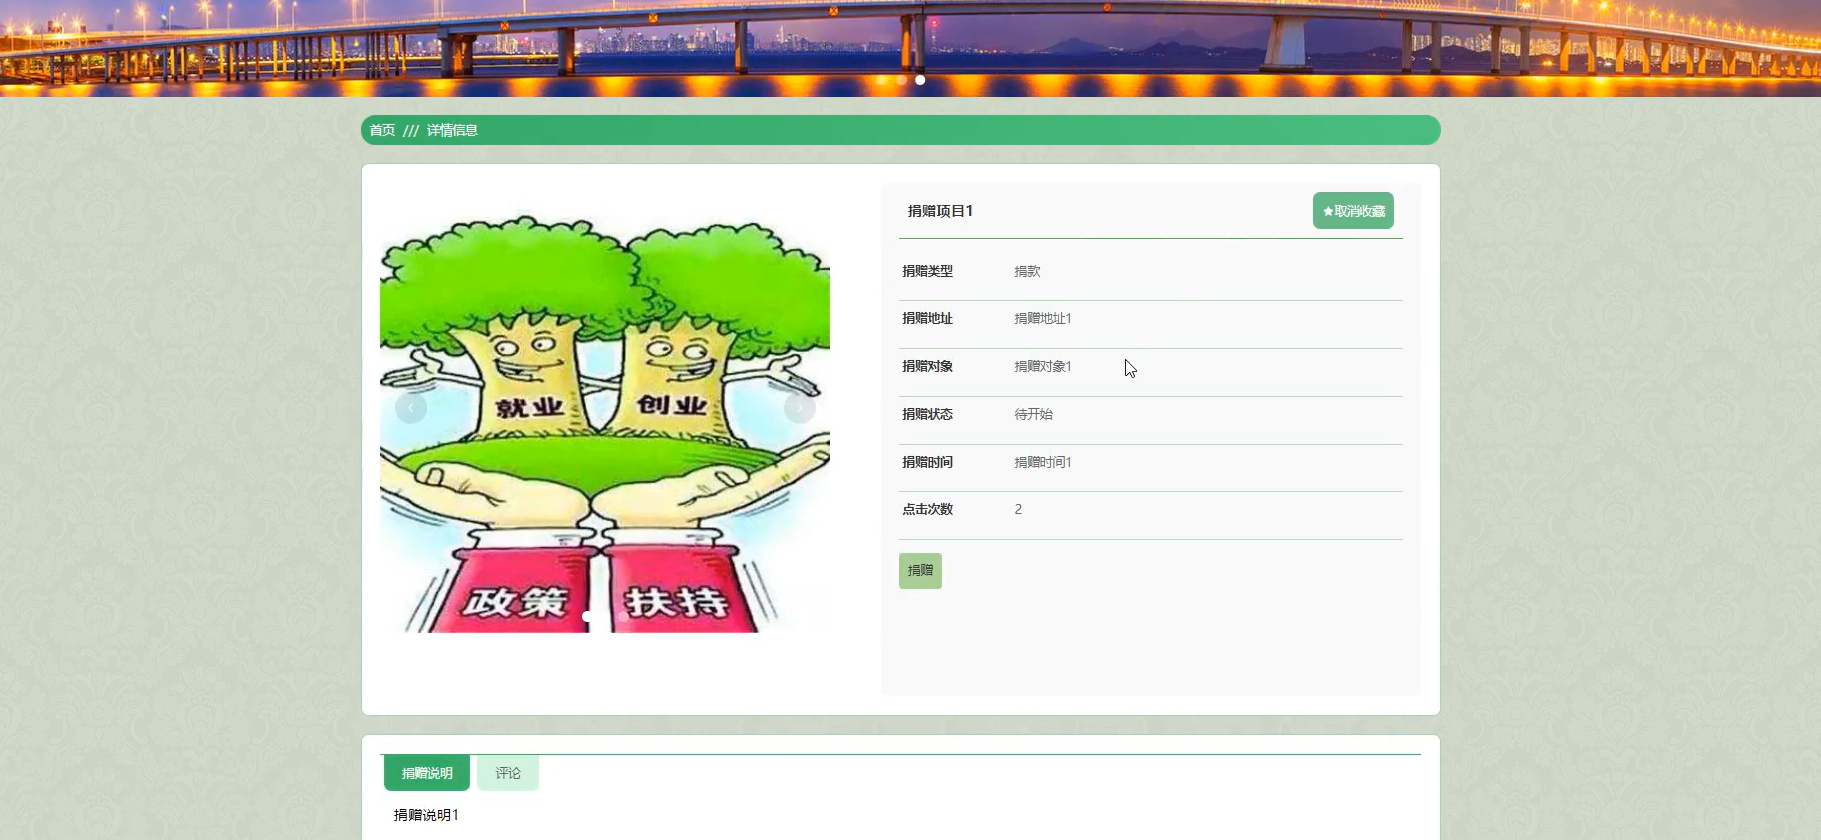Click the 捐赠时间 label

(x=927, y=462)
